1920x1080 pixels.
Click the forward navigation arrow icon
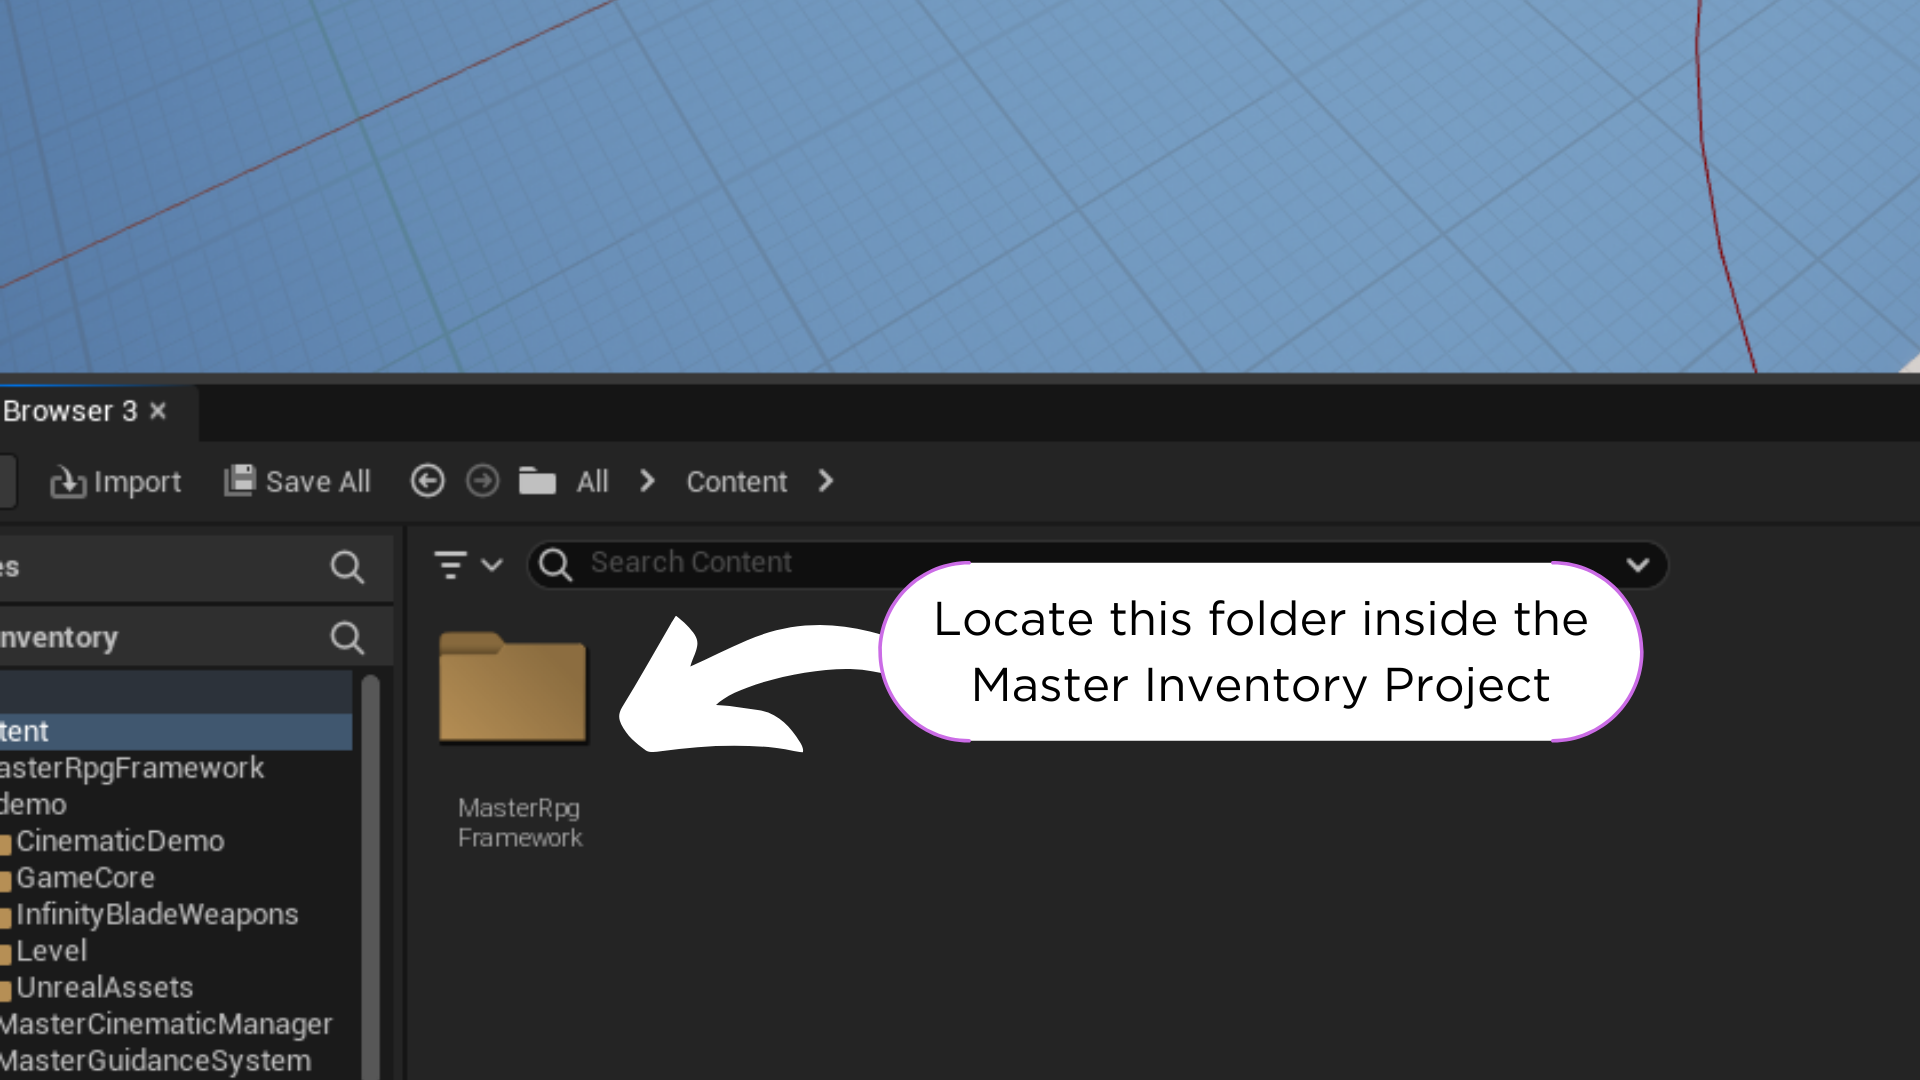click(481, 481)
